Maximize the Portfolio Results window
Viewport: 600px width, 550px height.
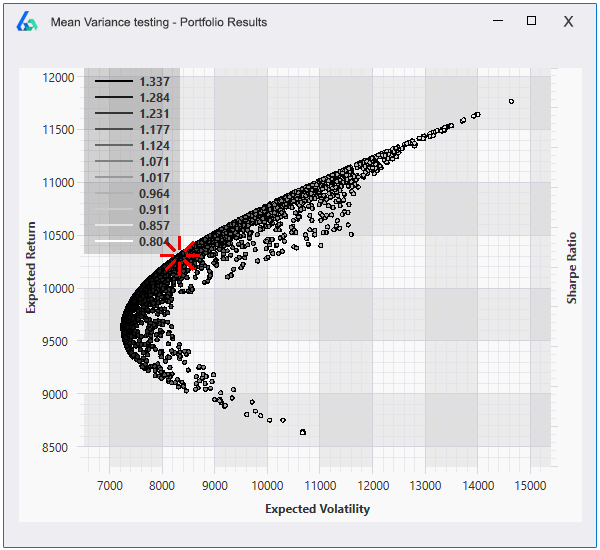(531, 21)
